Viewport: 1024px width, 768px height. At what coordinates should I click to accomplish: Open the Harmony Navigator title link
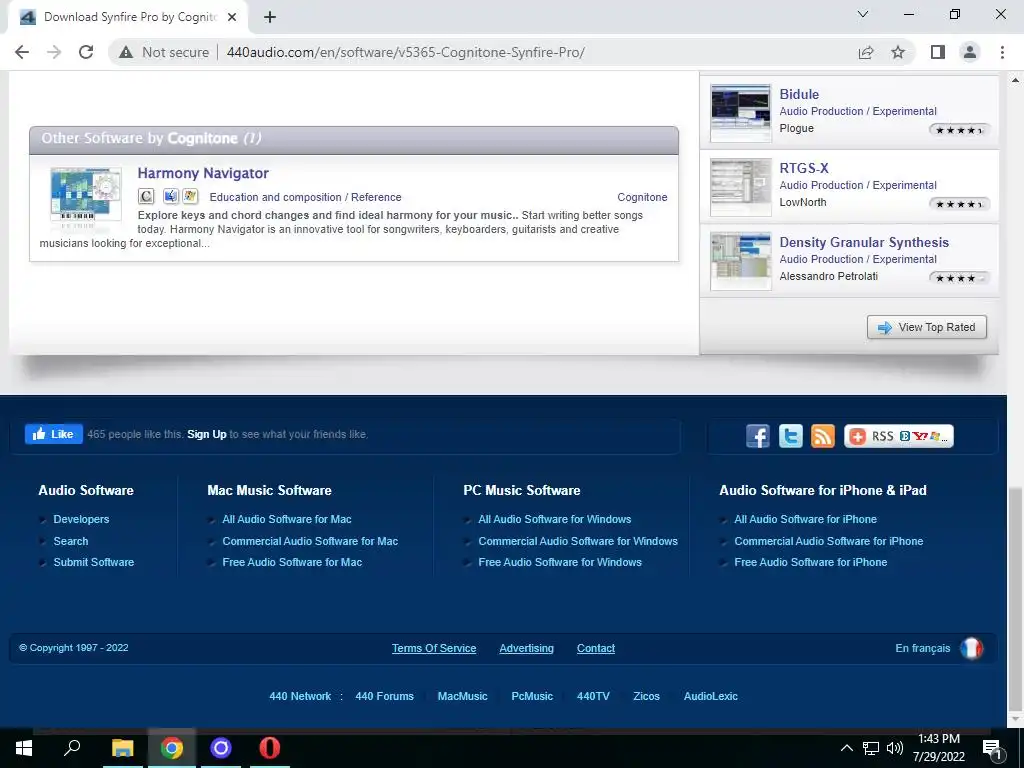point(203,173)
